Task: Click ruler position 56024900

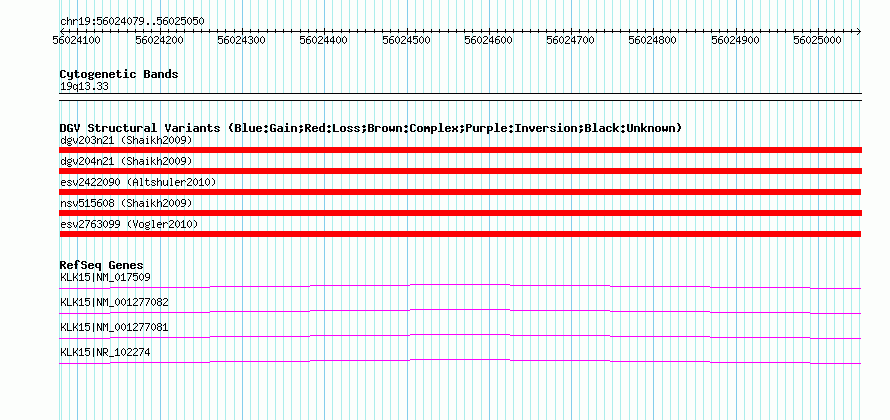Action: 736,41
